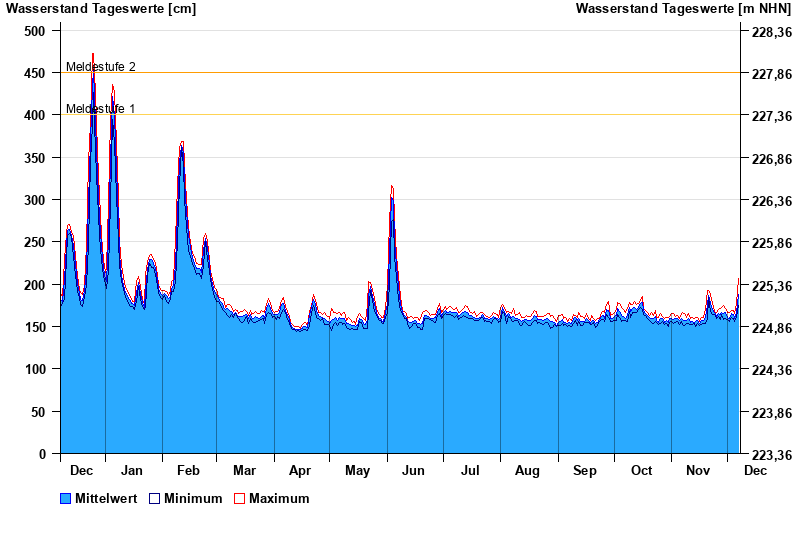Click the peak of the June spike
This screenshot has width=800, height=550.
click(391, 188)
